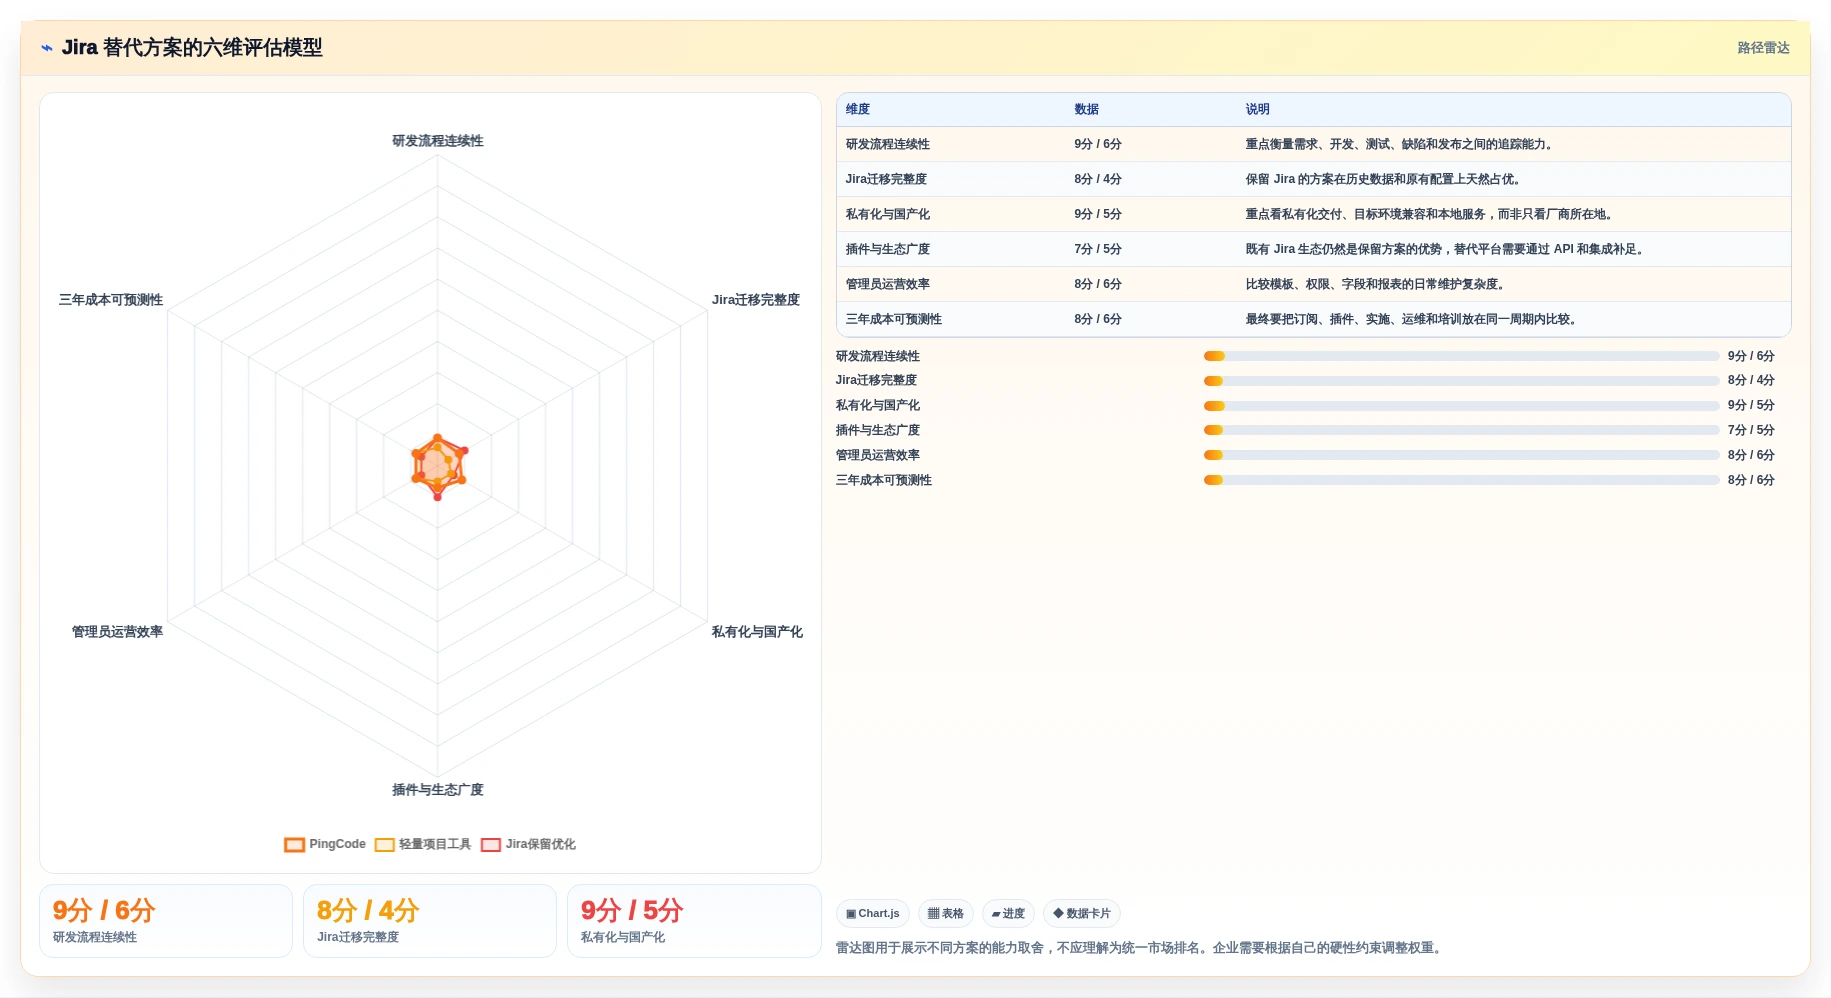Select the 数据 column header
This screenshot has height=998, width=1831.
[1086, 109]
